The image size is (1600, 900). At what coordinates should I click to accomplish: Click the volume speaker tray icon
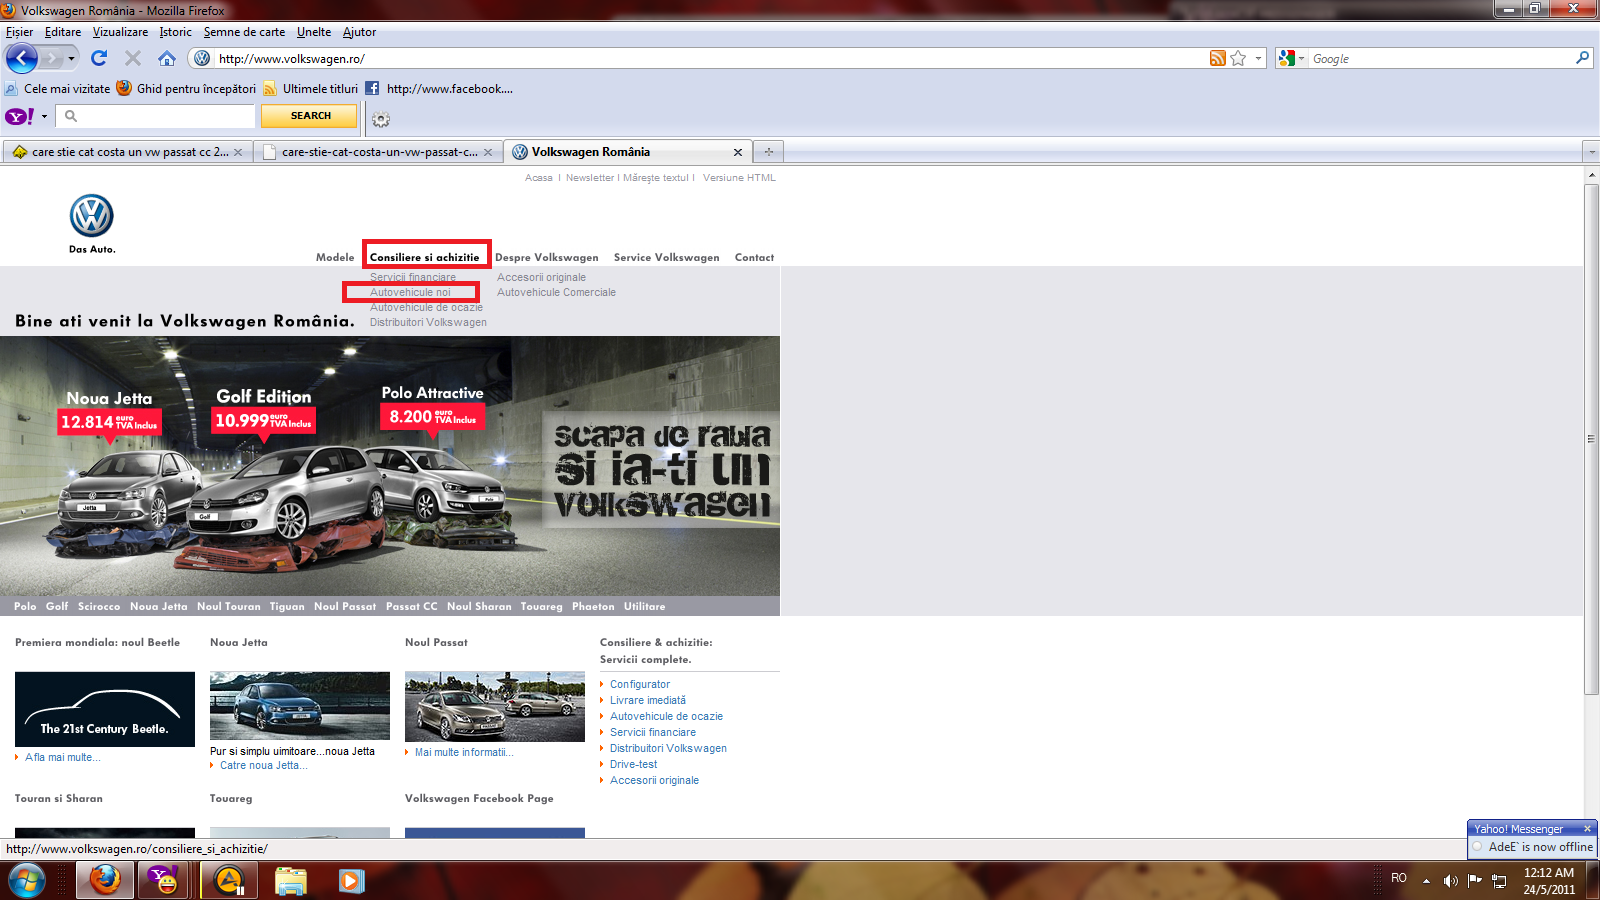[x=1450, y=881]
